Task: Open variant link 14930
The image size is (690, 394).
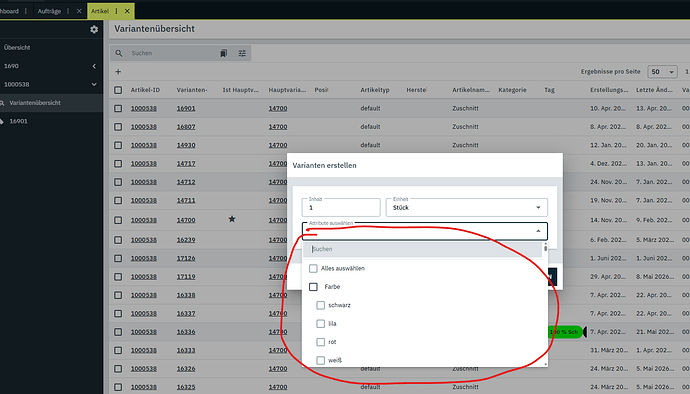Action: click(186, 145)
